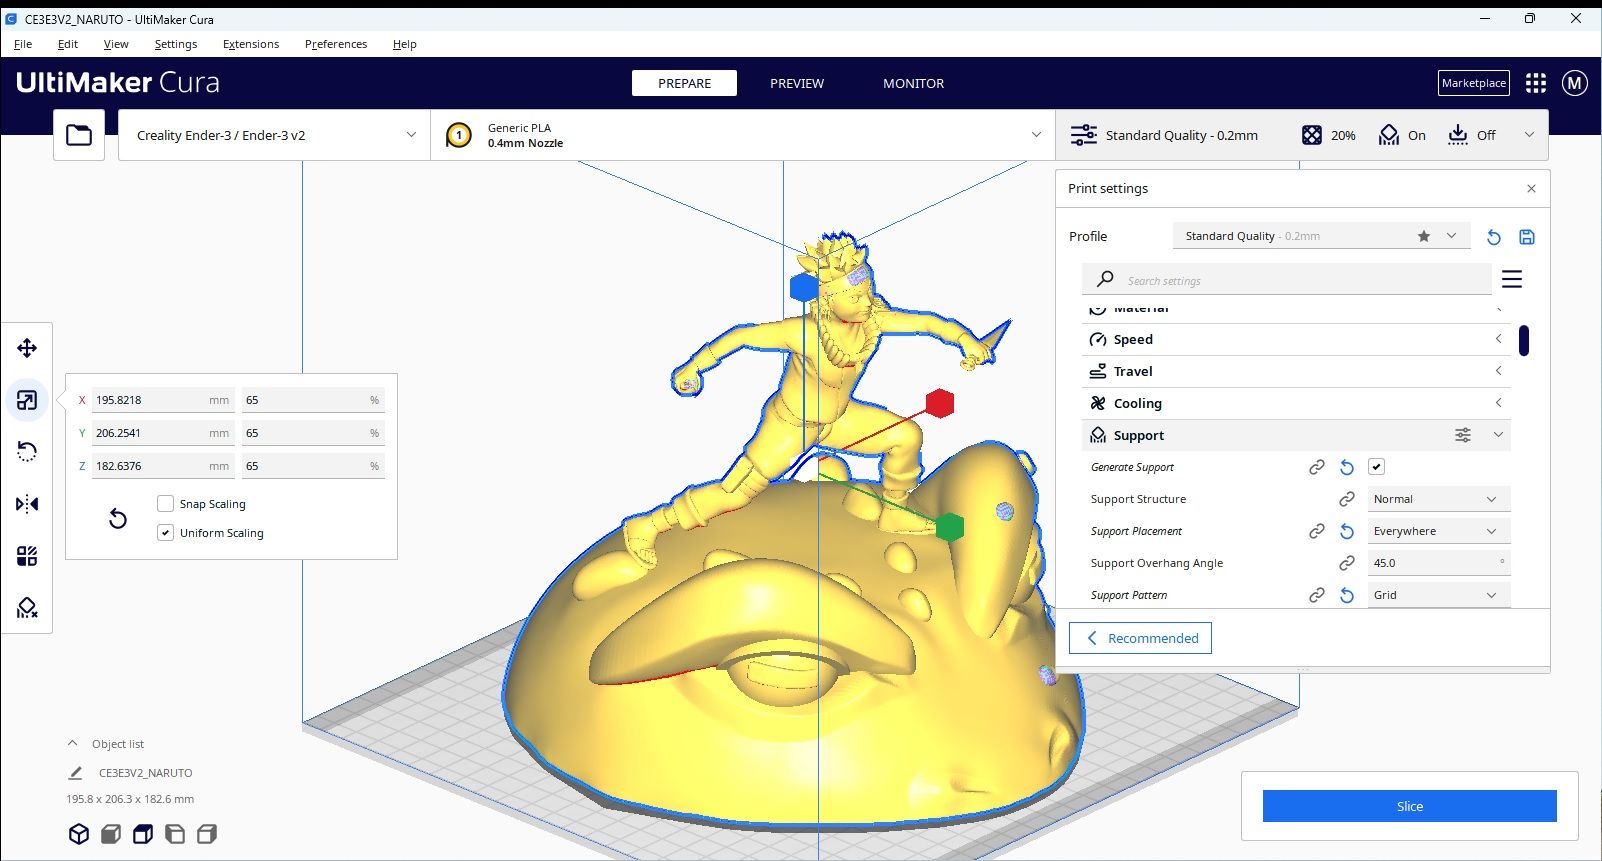Uncheck Generate Support checkbox
Viewport: 1602px width, 861px height.
1377,467
